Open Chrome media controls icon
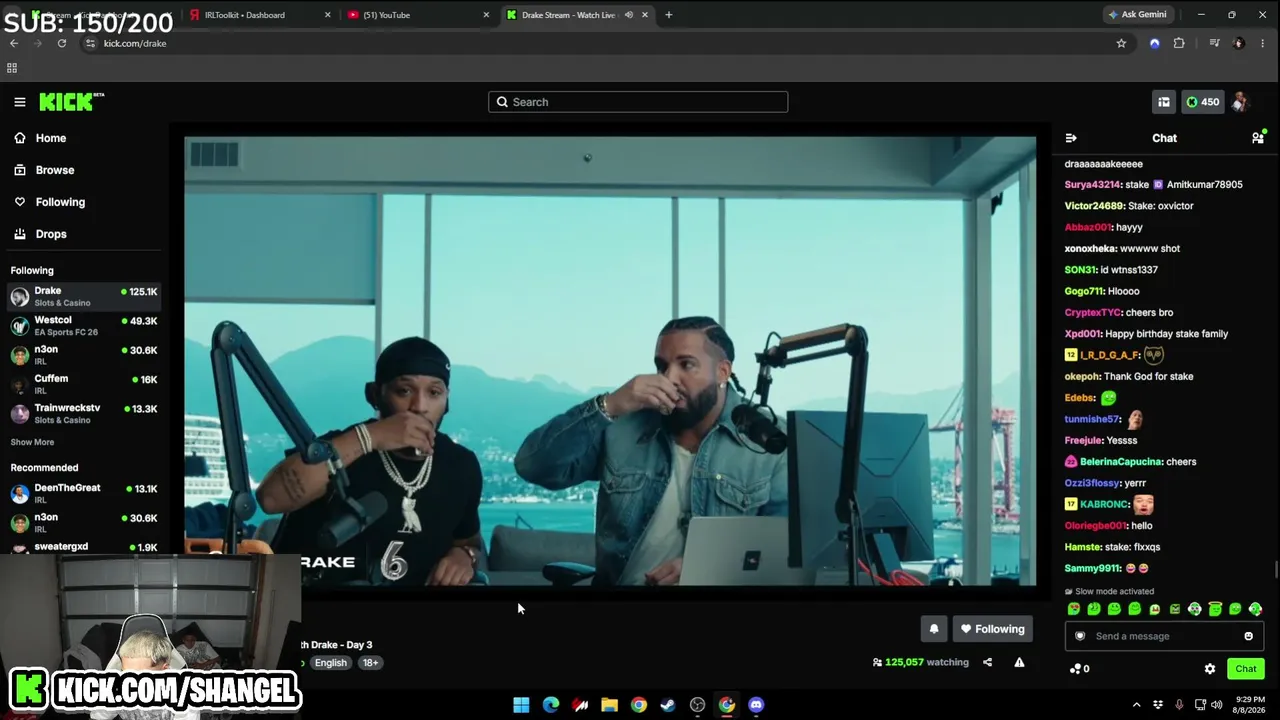The width and height of the screenshot is (1280, 720). click(1214, 43)
